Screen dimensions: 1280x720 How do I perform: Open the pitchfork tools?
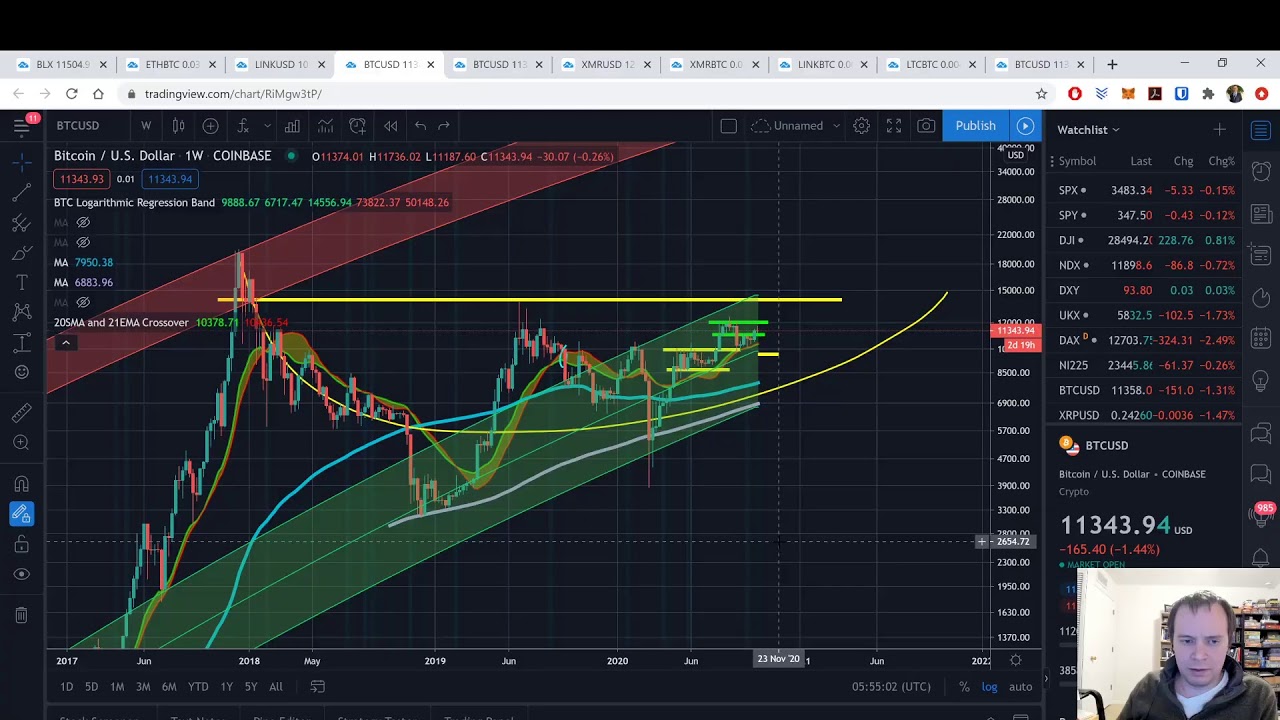click(x=21, y=222)
